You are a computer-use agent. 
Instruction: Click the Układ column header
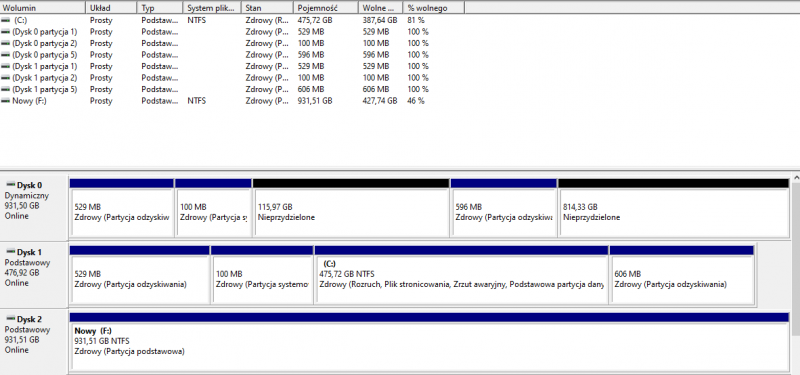tap(111, 8)
